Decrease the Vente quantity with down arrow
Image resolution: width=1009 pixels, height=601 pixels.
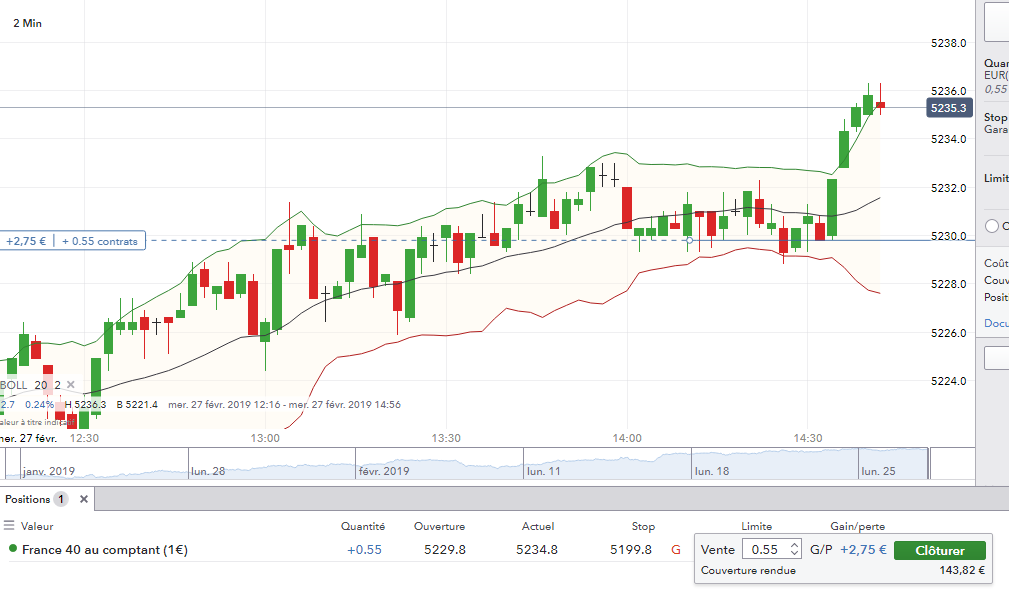[794, 553]
